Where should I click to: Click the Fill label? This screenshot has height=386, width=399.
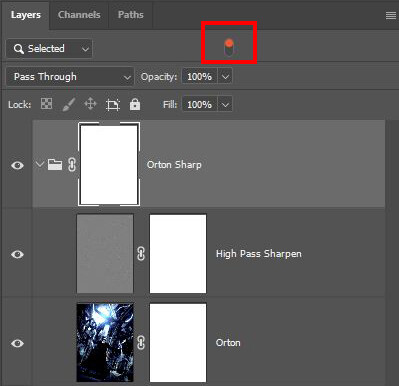click(170, 105)
